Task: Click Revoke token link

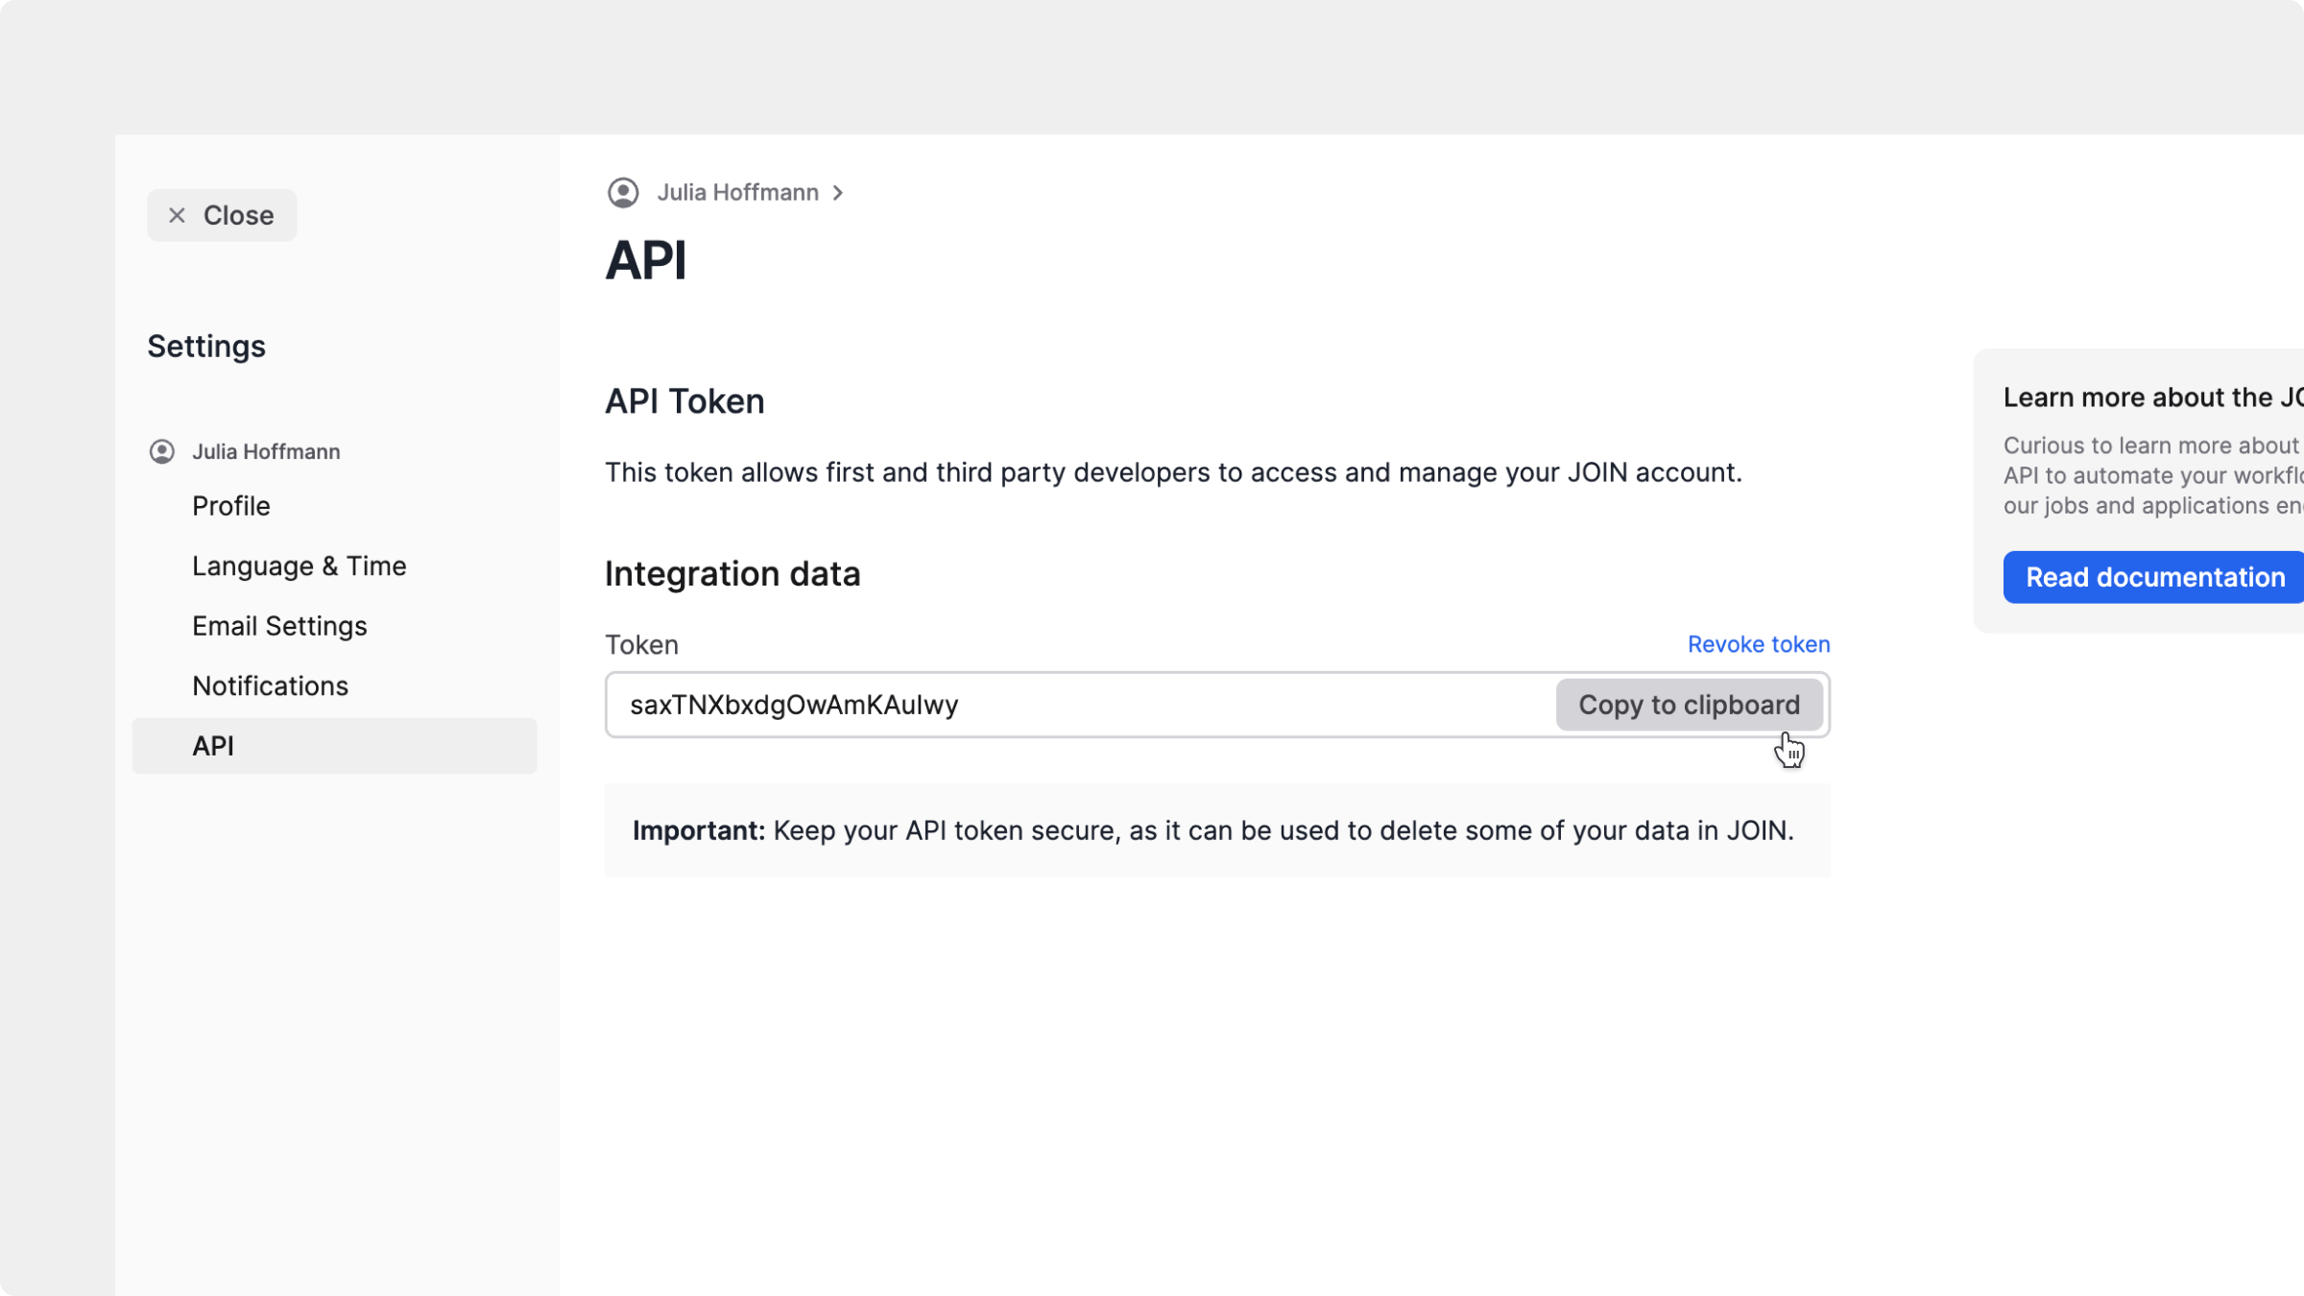Action: 1758,644
